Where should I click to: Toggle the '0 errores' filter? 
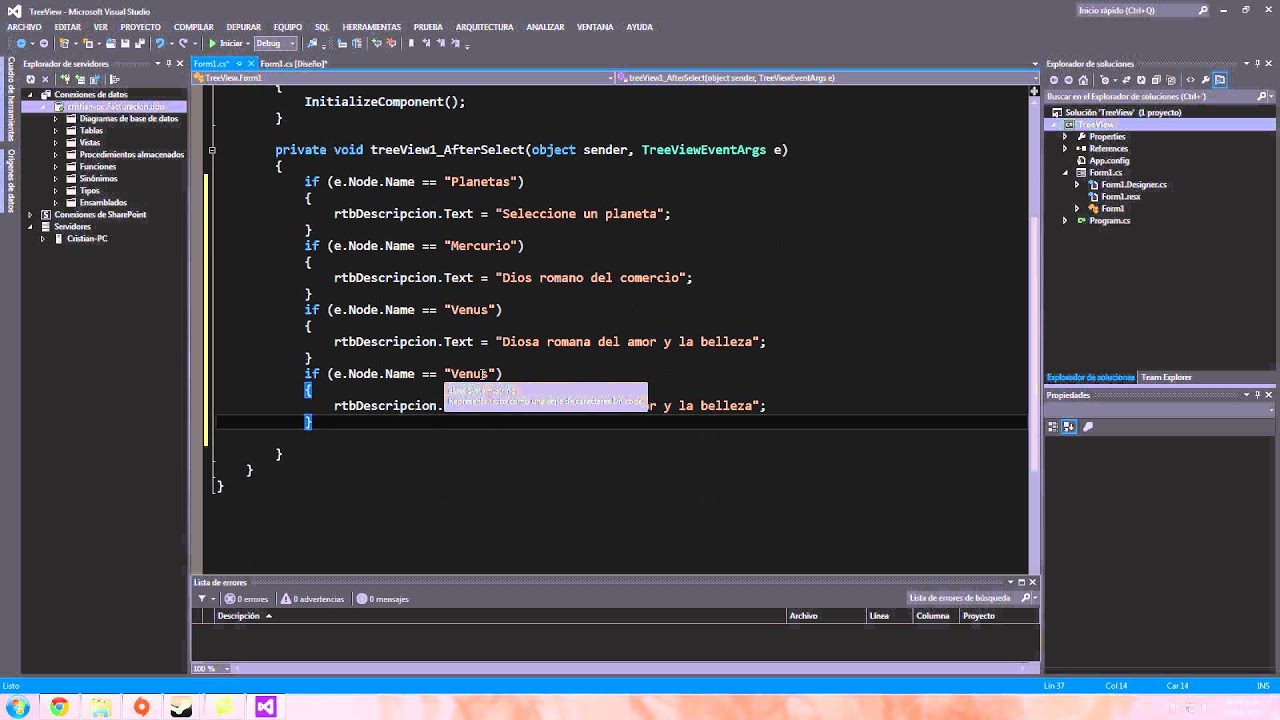246,599
